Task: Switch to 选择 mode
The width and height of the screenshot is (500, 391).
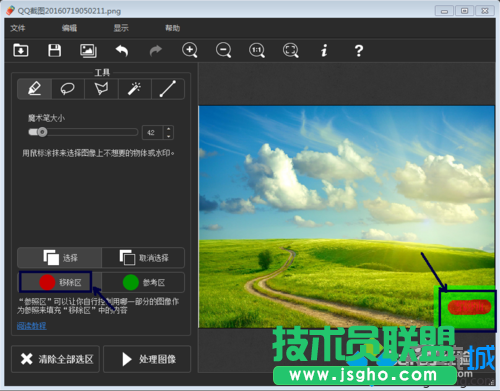Action: click(x=60, y=258)
